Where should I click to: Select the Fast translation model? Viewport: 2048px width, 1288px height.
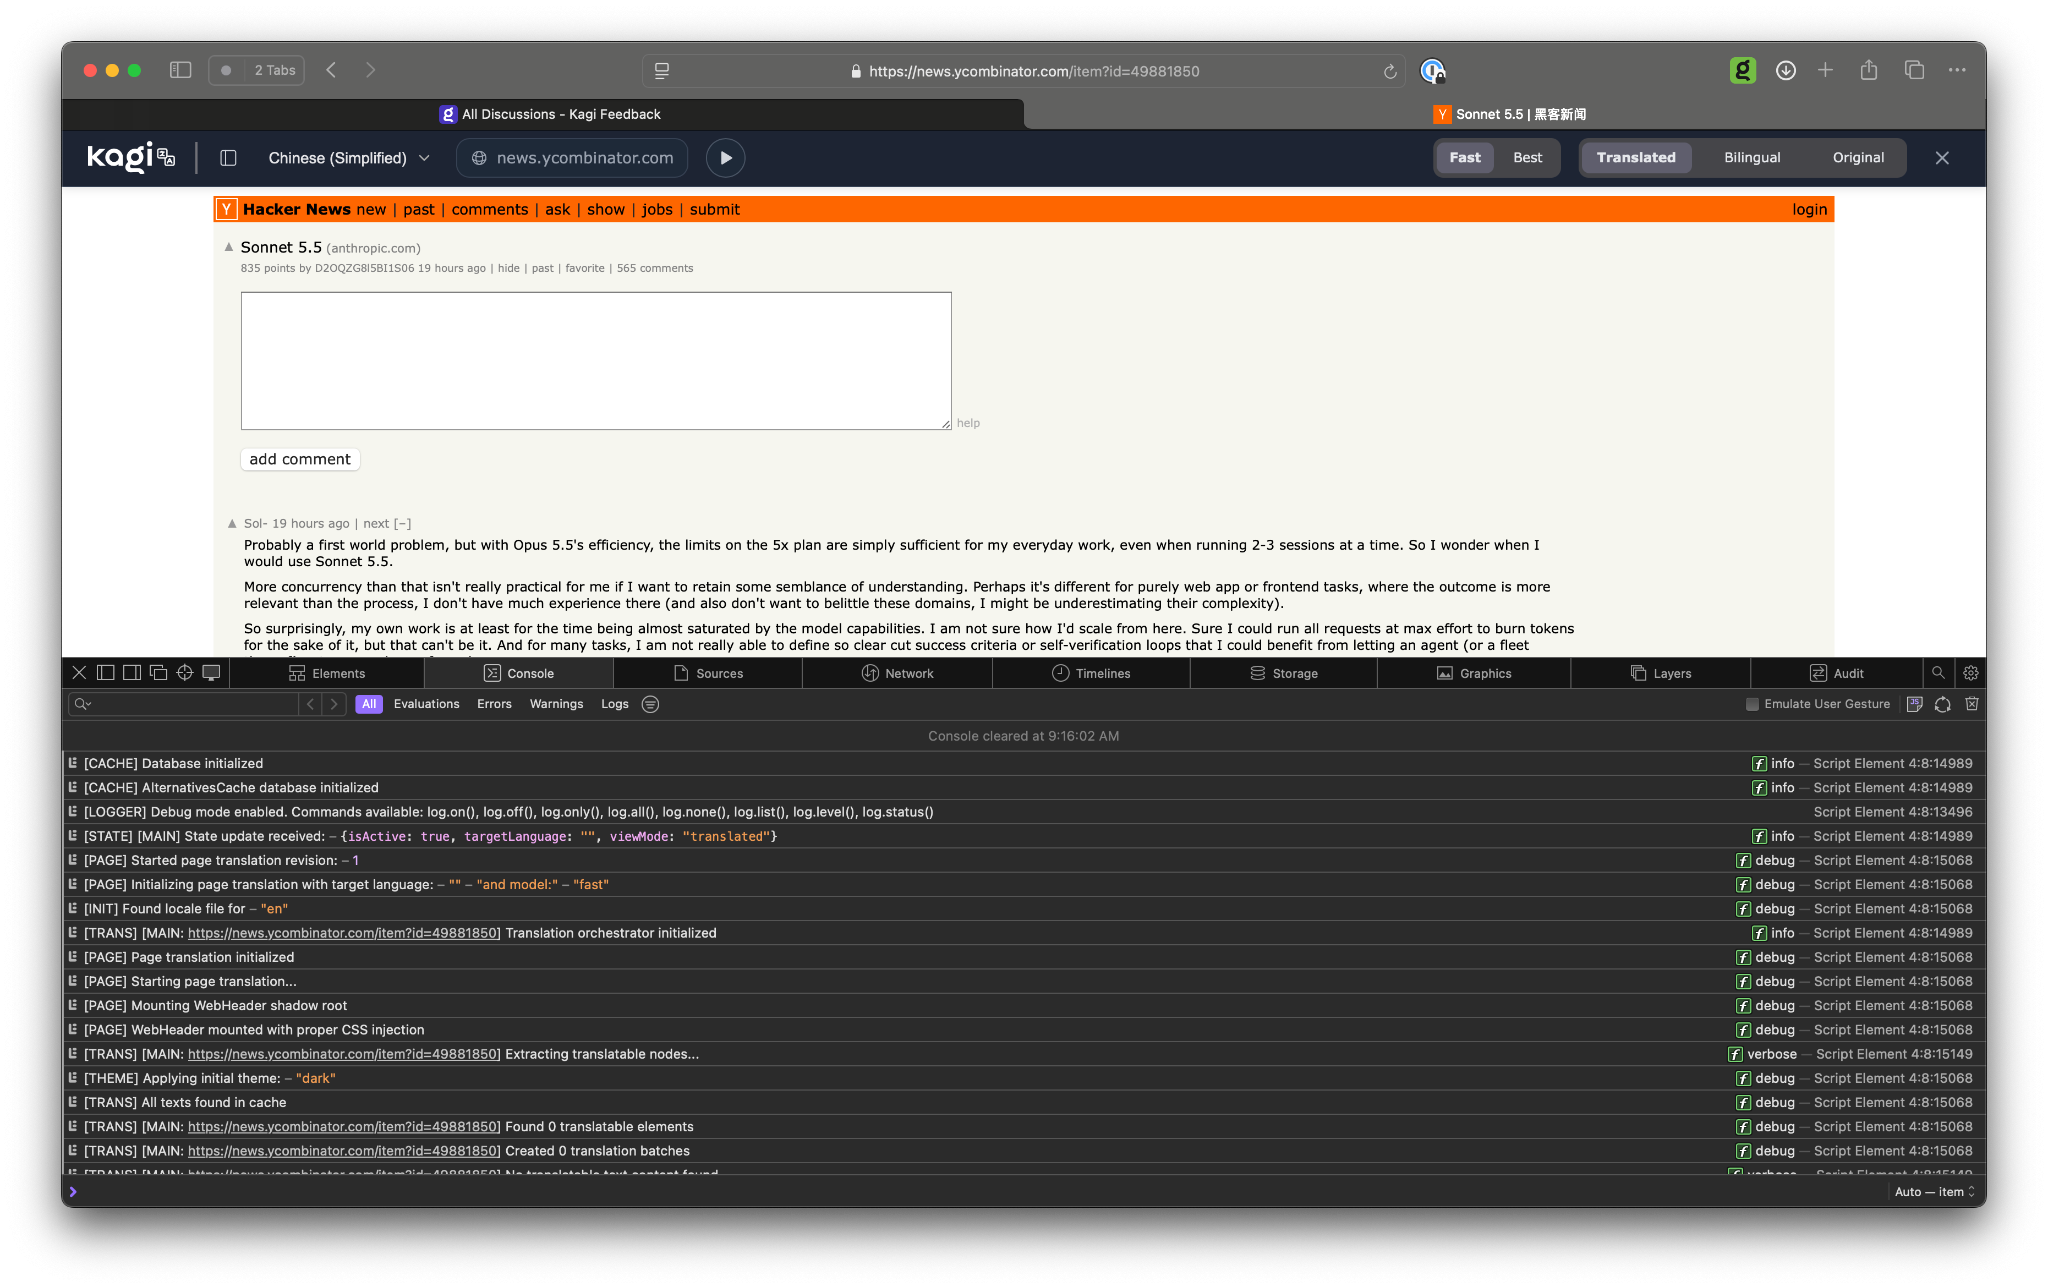click(1465, 158)
